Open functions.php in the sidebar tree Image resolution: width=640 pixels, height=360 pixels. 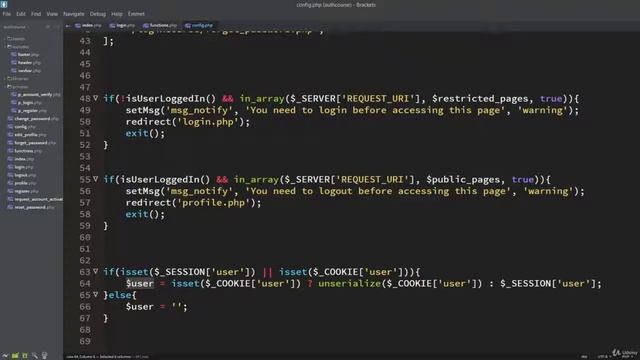28,151
